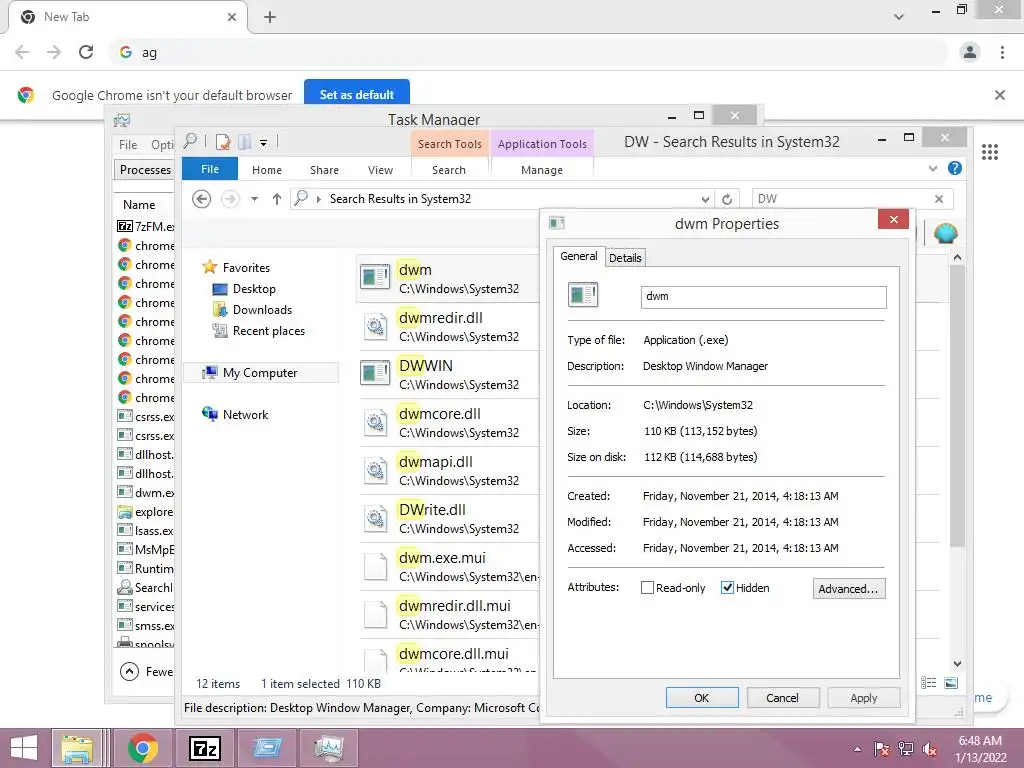1024x768 pixels.
Task: Open 7-Zip from the taskbar
Action: click(205, 748)
